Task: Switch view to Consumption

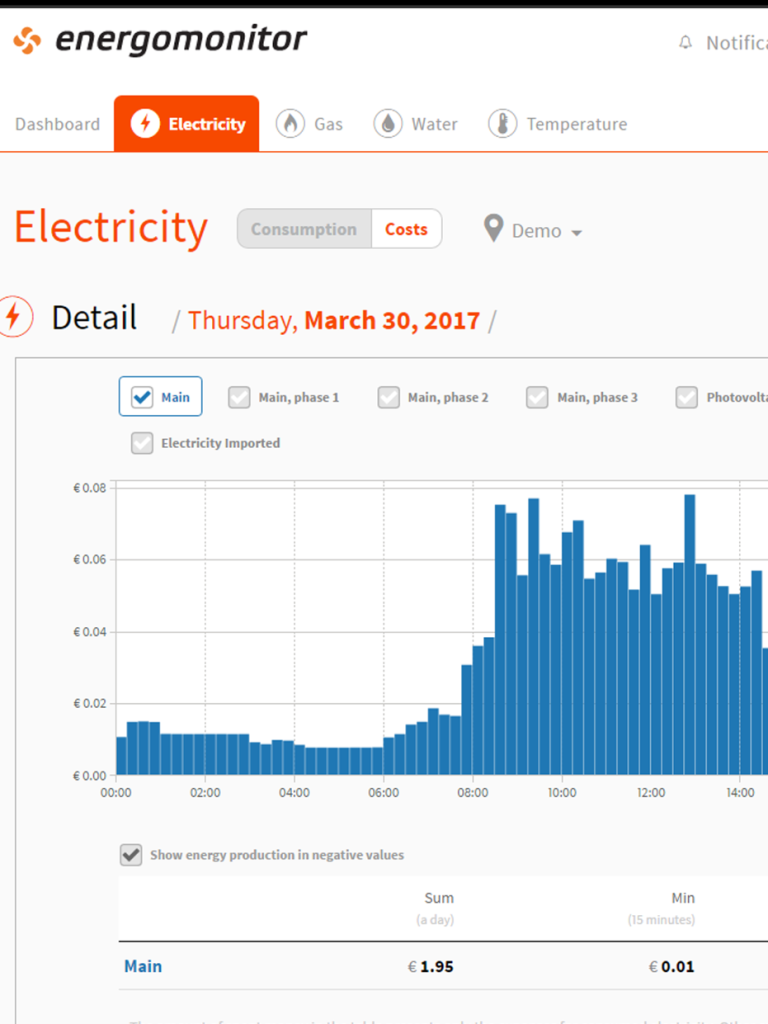Action: [x=303, y=229]
